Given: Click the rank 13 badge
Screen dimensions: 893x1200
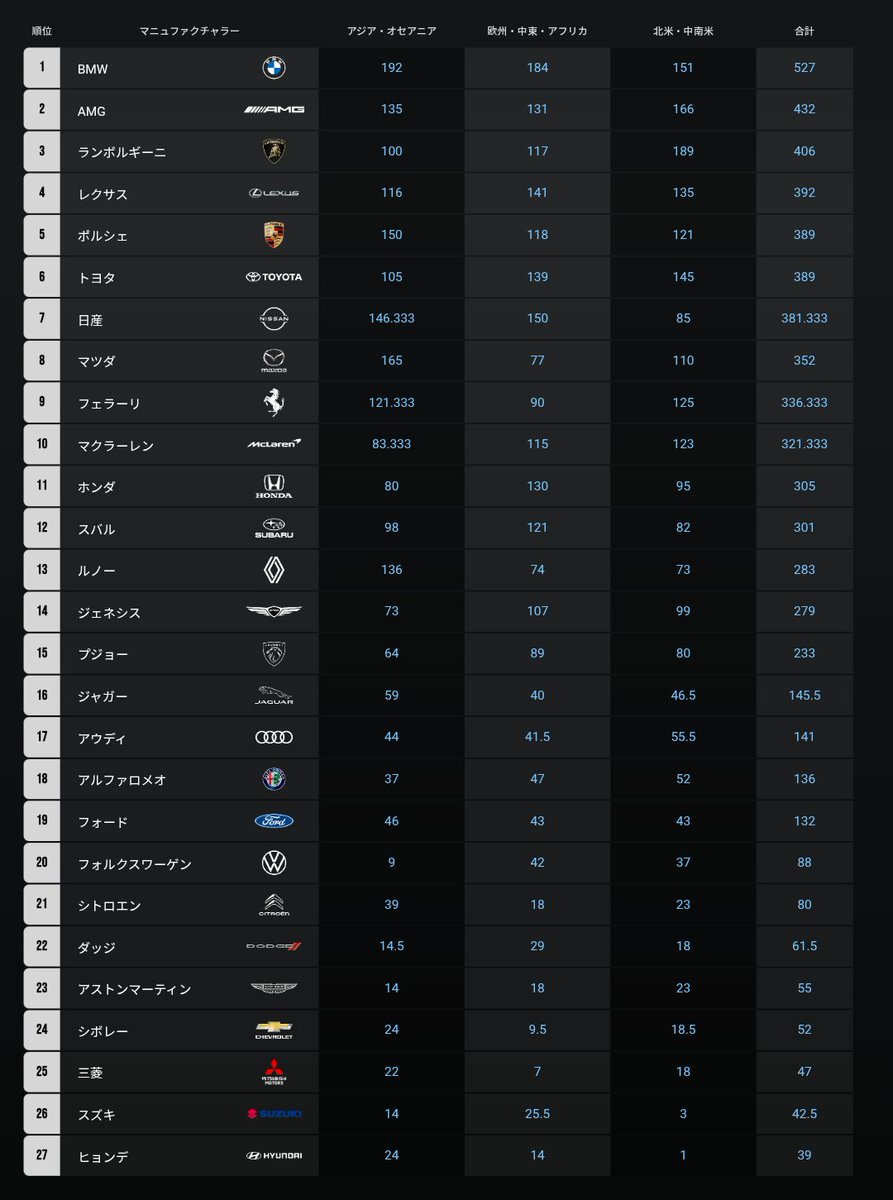Looking at the screenshot, I should coord(42,569).
